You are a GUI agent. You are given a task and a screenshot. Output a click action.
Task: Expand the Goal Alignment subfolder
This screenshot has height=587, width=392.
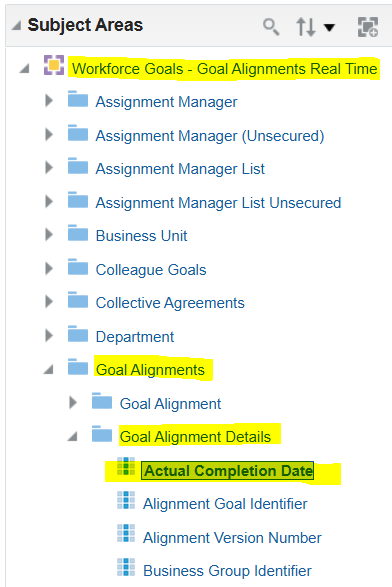coord(73,402)
